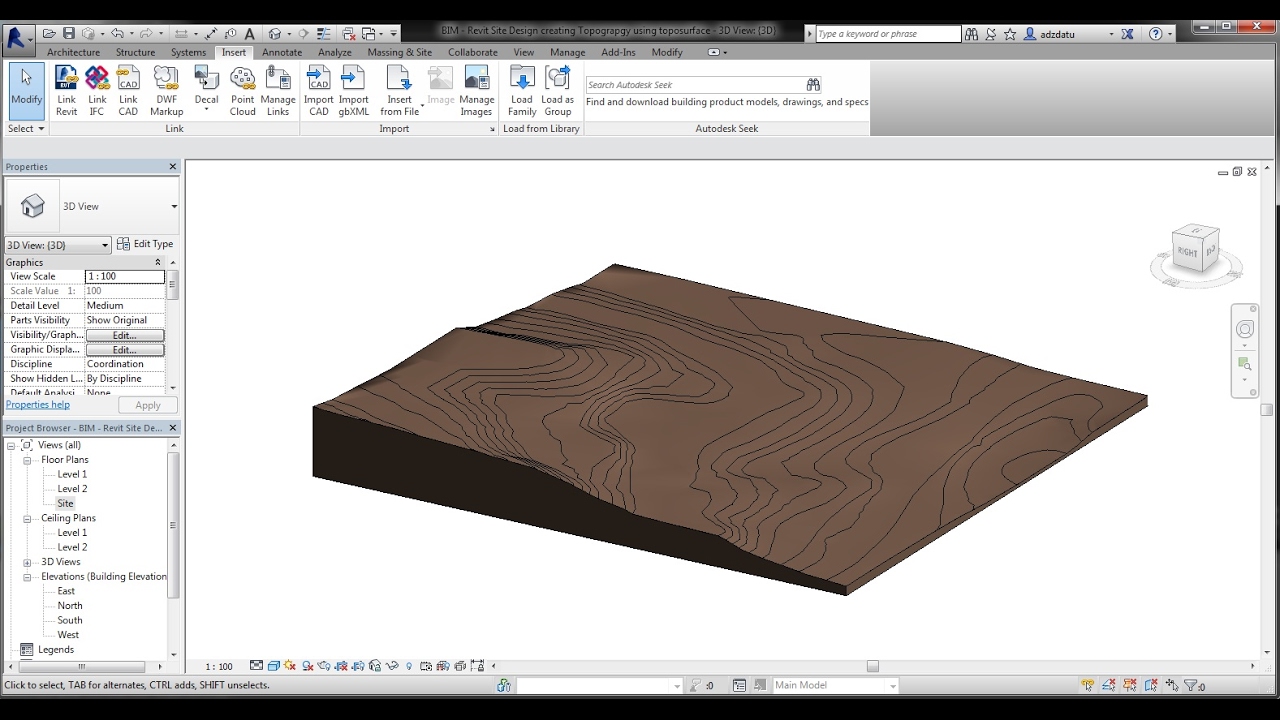Screen dimensions: 1280x720
Task: Switch to the Massing & Site tab
Action: coord(399,52)
